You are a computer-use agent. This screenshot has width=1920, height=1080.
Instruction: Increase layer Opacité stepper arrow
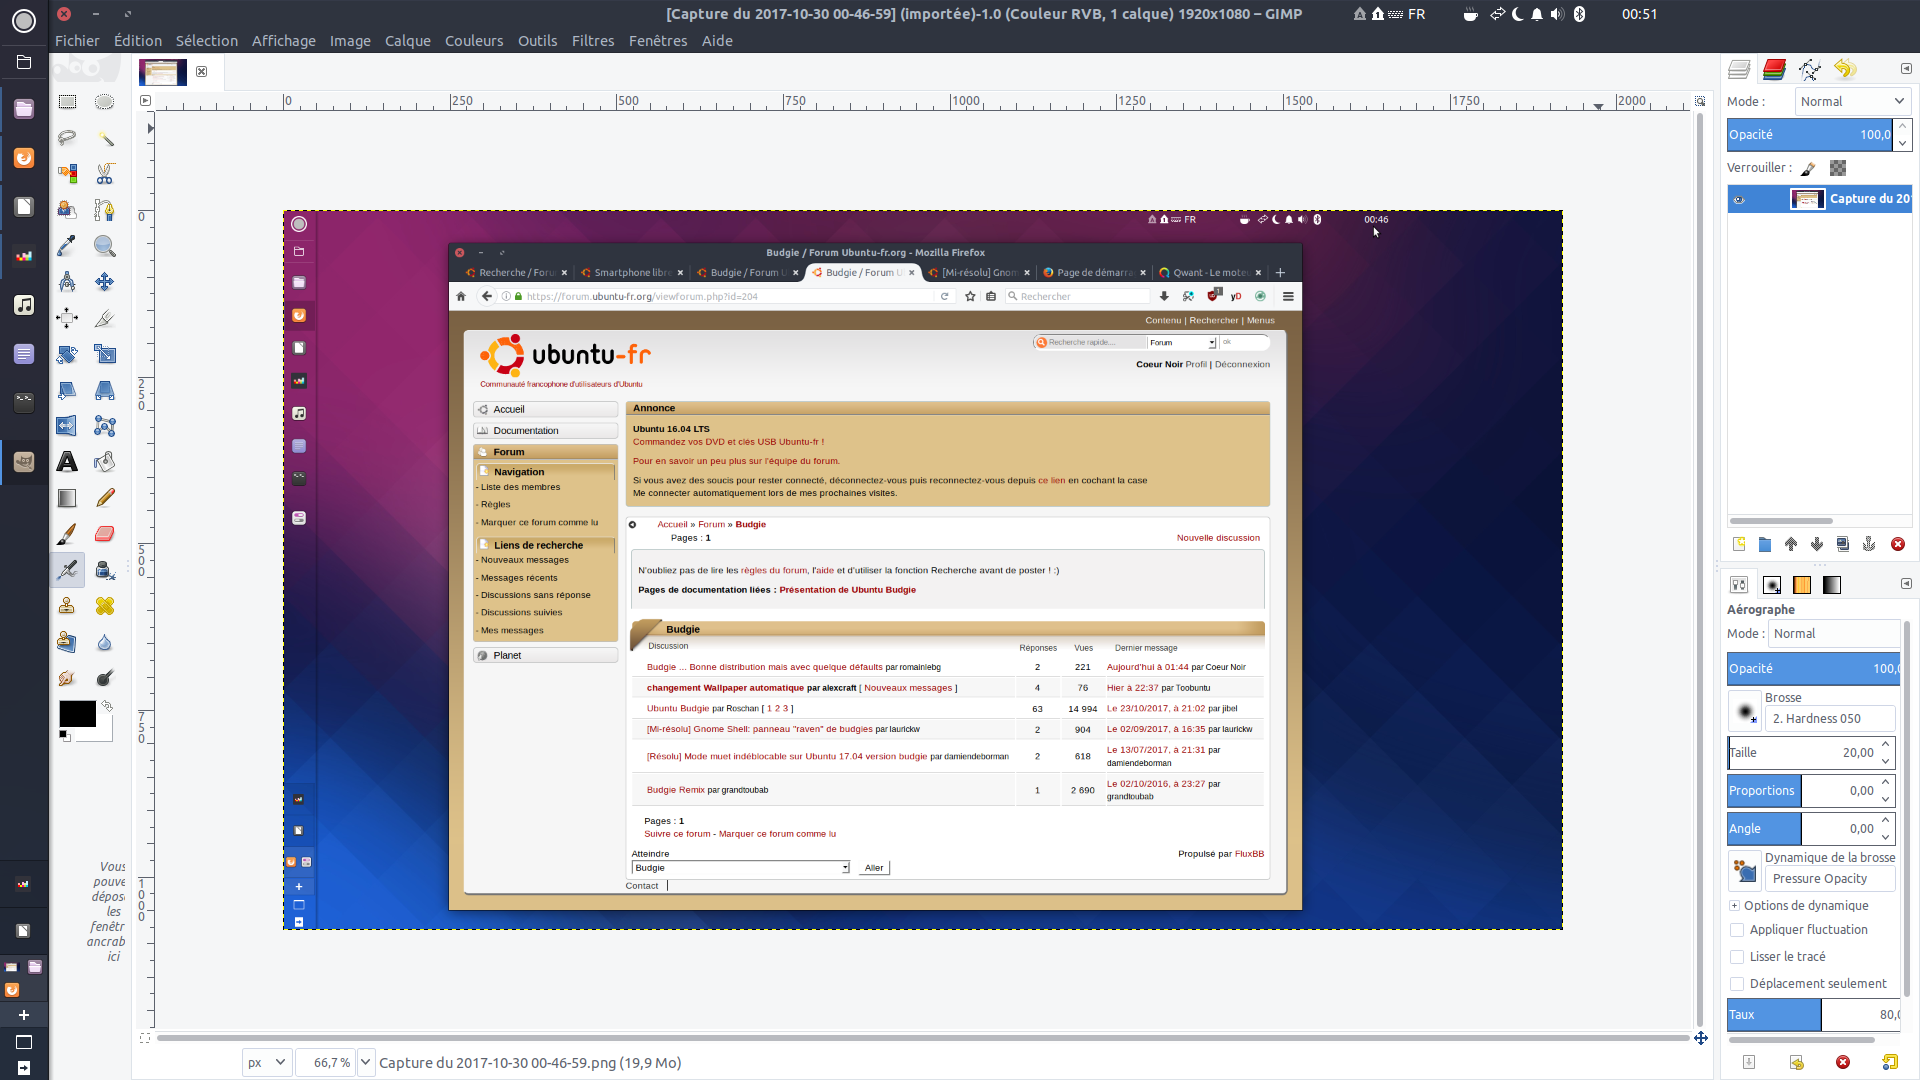click(x=1903, y=127)
